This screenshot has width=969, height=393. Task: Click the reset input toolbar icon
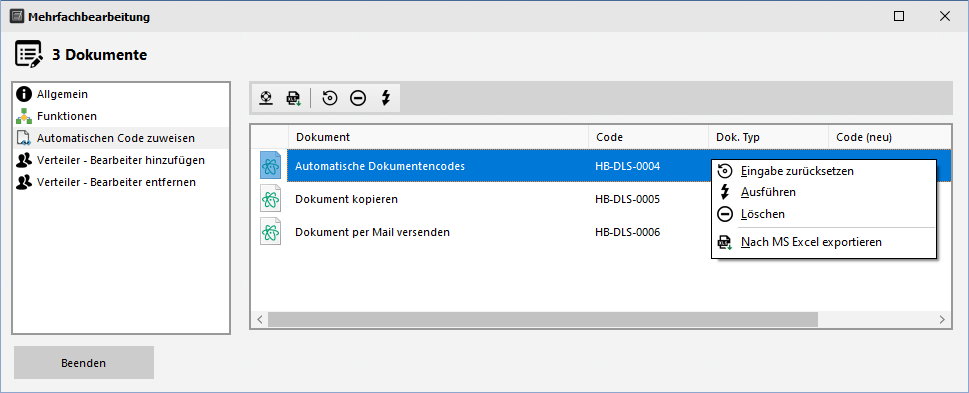click(x=330, y=98)
